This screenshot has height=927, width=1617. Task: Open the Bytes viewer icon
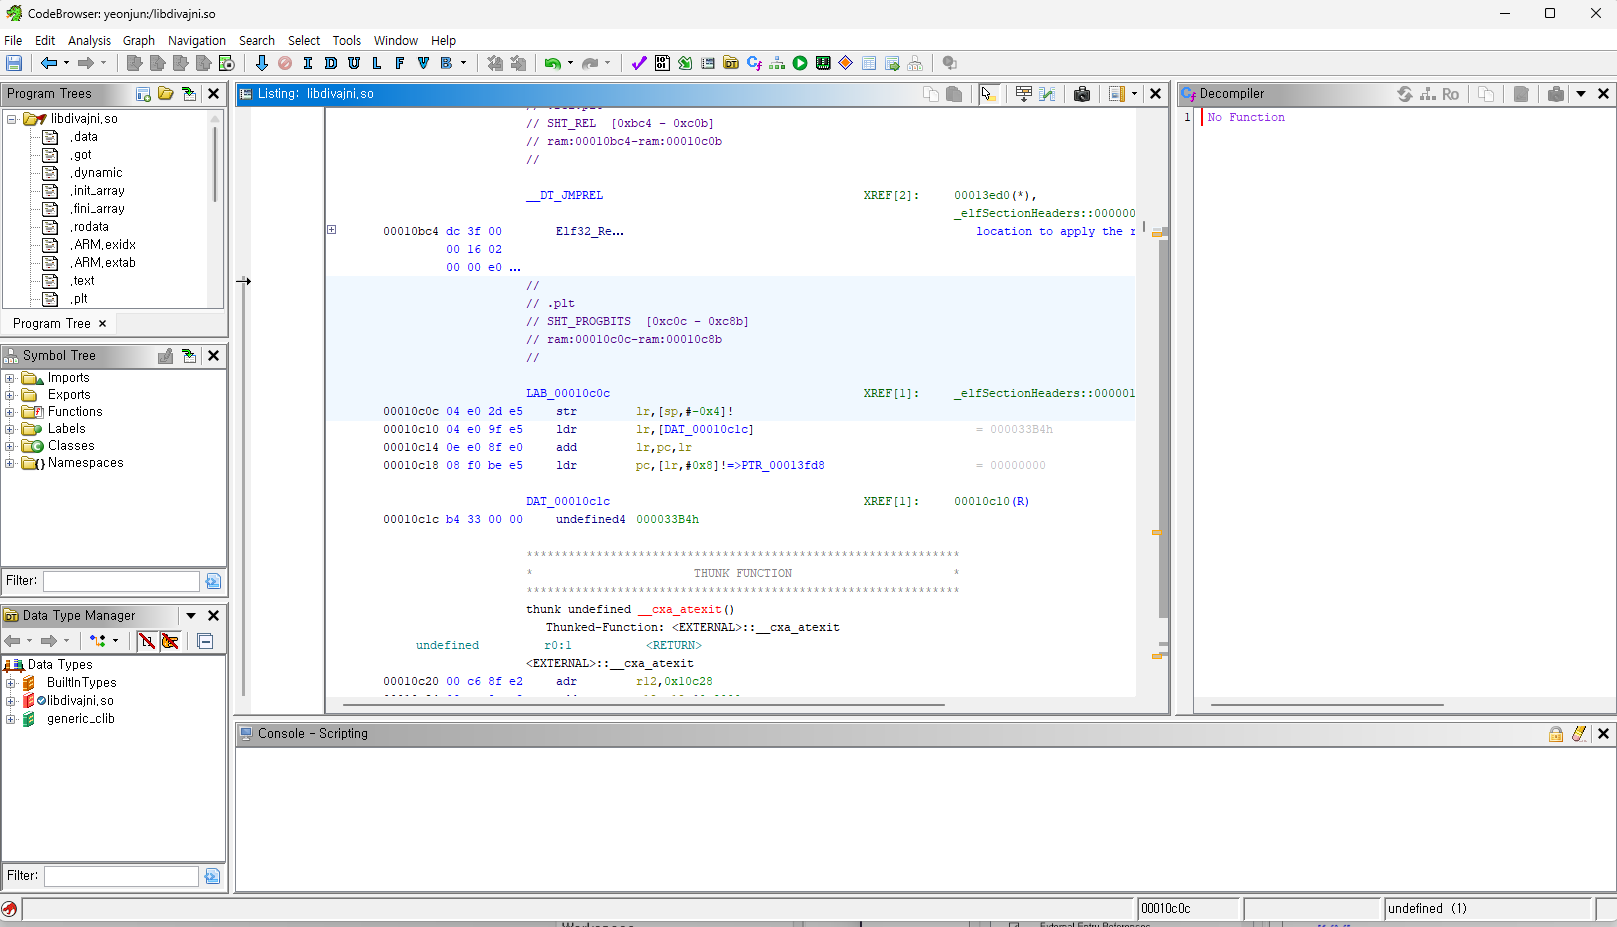coord(662,63)
